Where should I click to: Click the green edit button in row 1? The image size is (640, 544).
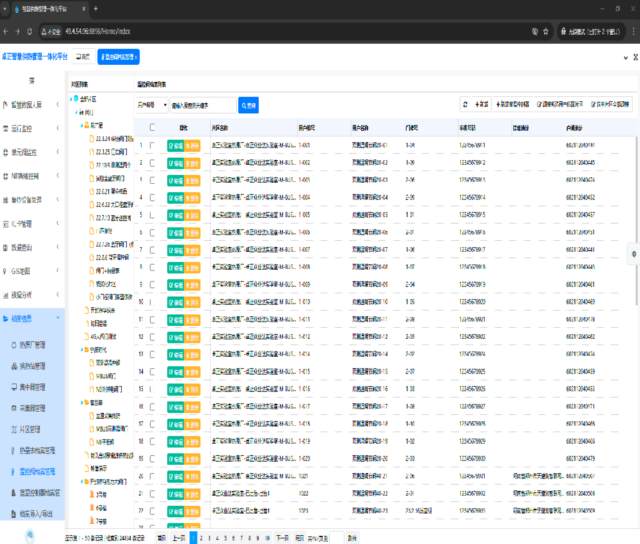pos(176,146)
